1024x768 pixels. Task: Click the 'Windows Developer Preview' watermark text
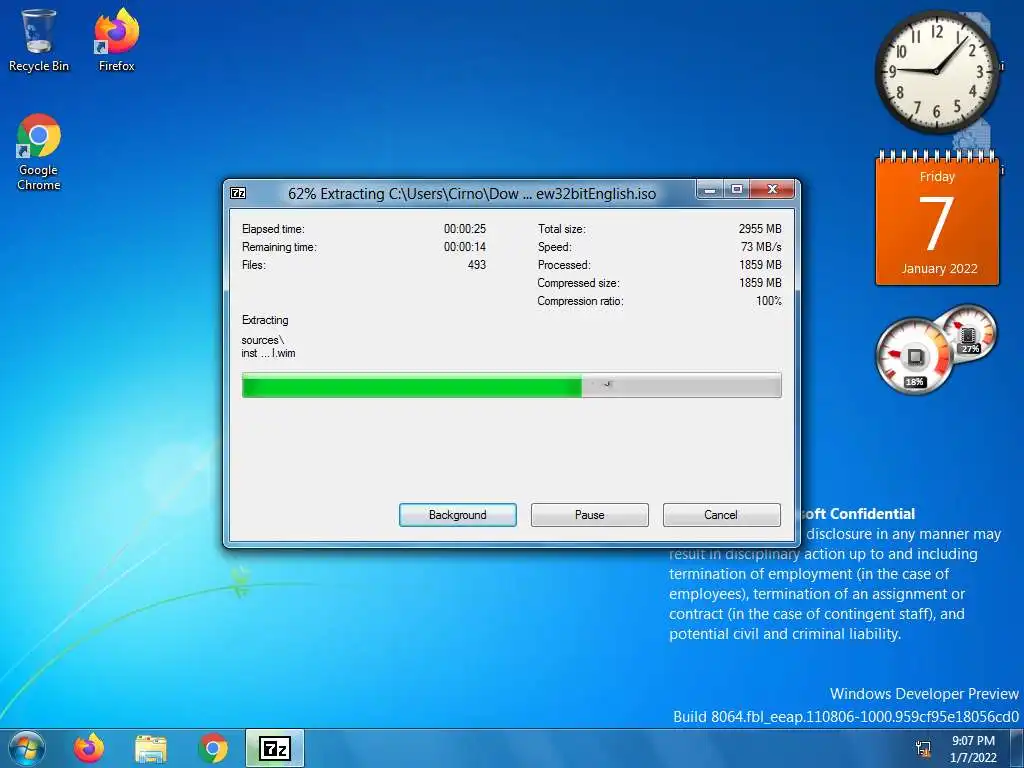[924, 694]
